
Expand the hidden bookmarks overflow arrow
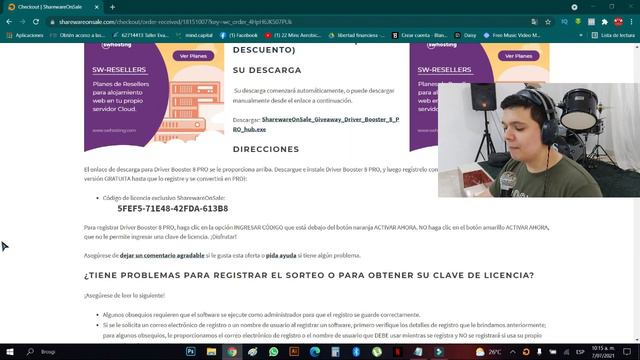coord(581,36)
